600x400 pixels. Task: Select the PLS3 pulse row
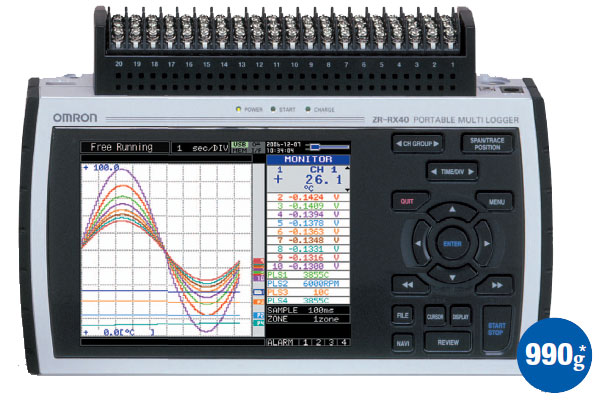308,292
